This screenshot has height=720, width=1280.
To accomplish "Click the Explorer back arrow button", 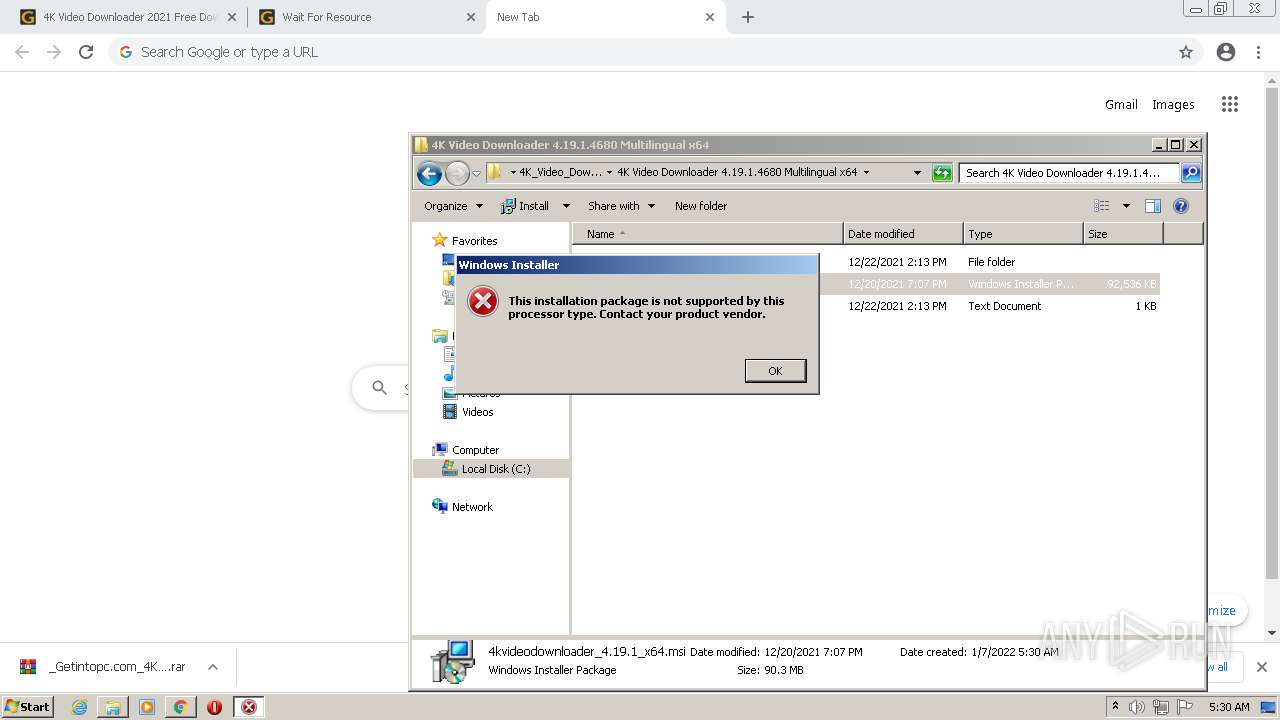I will click(x=429, y=173).
